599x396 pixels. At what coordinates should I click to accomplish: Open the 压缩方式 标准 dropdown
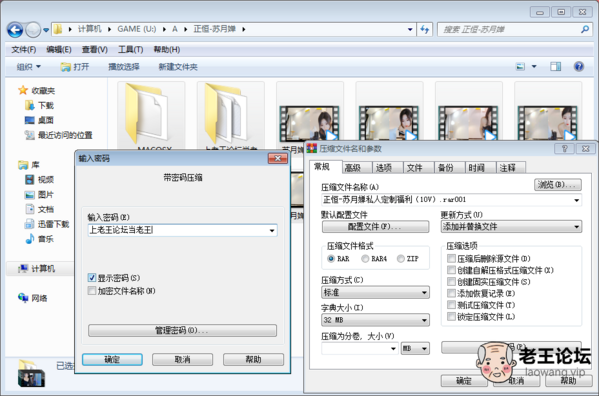[375, 293]
